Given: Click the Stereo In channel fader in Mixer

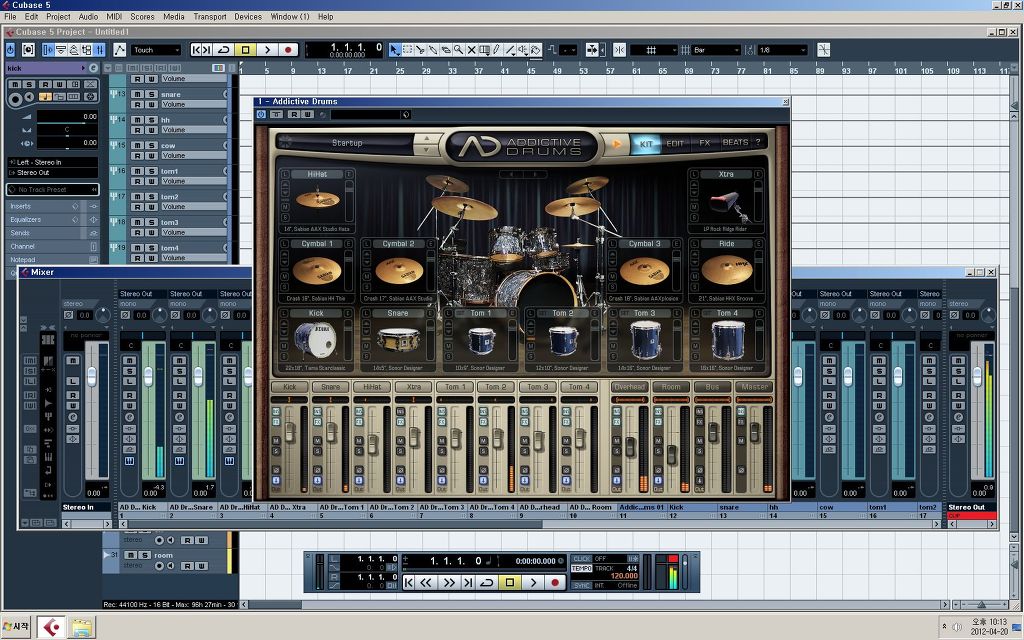Looking at the screenshot, I should pyautogui.click(x=91, y=376).
